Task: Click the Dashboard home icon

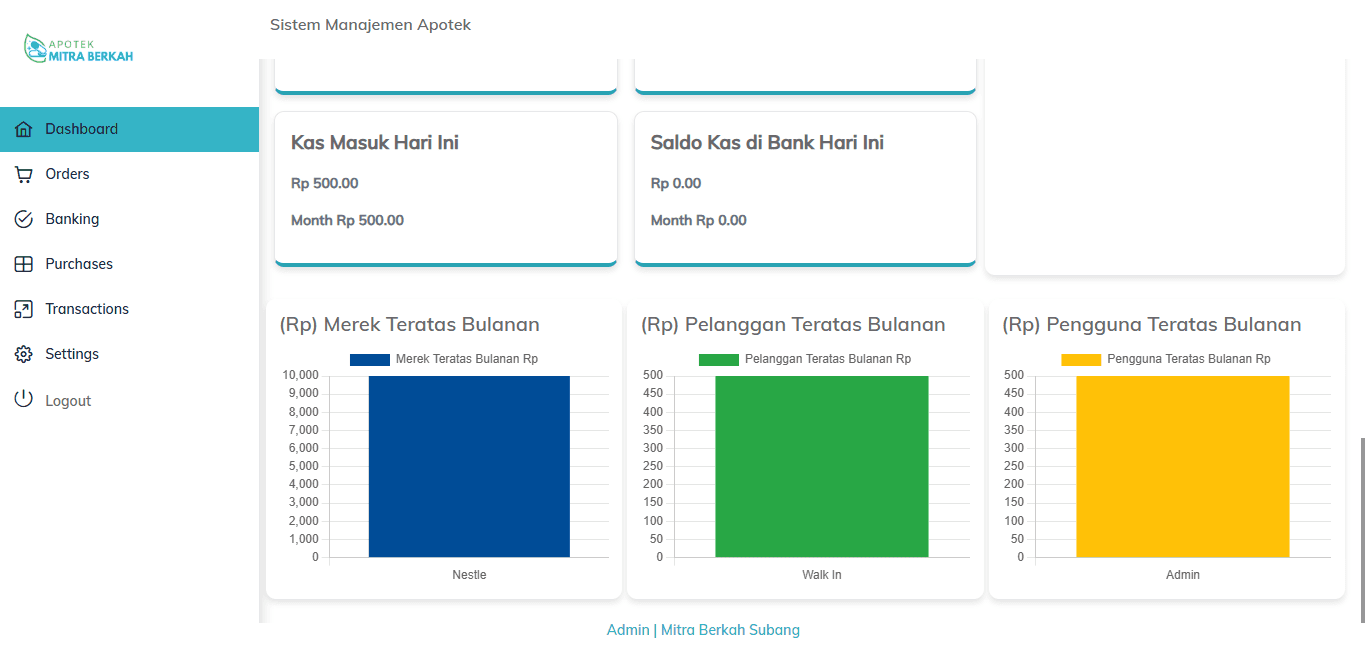Action: [24, 129]
